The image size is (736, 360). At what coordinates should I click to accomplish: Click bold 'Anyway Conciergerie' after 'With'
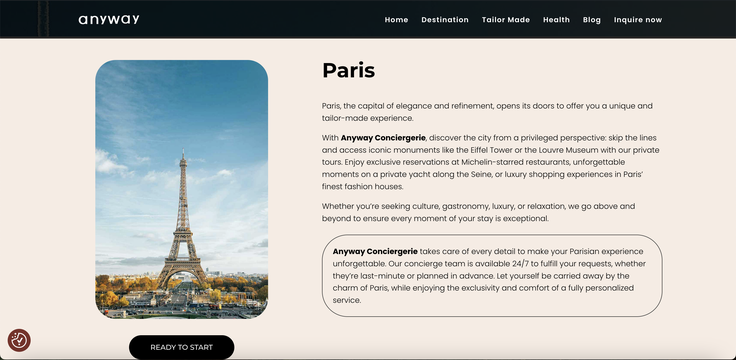coord(383,138)
